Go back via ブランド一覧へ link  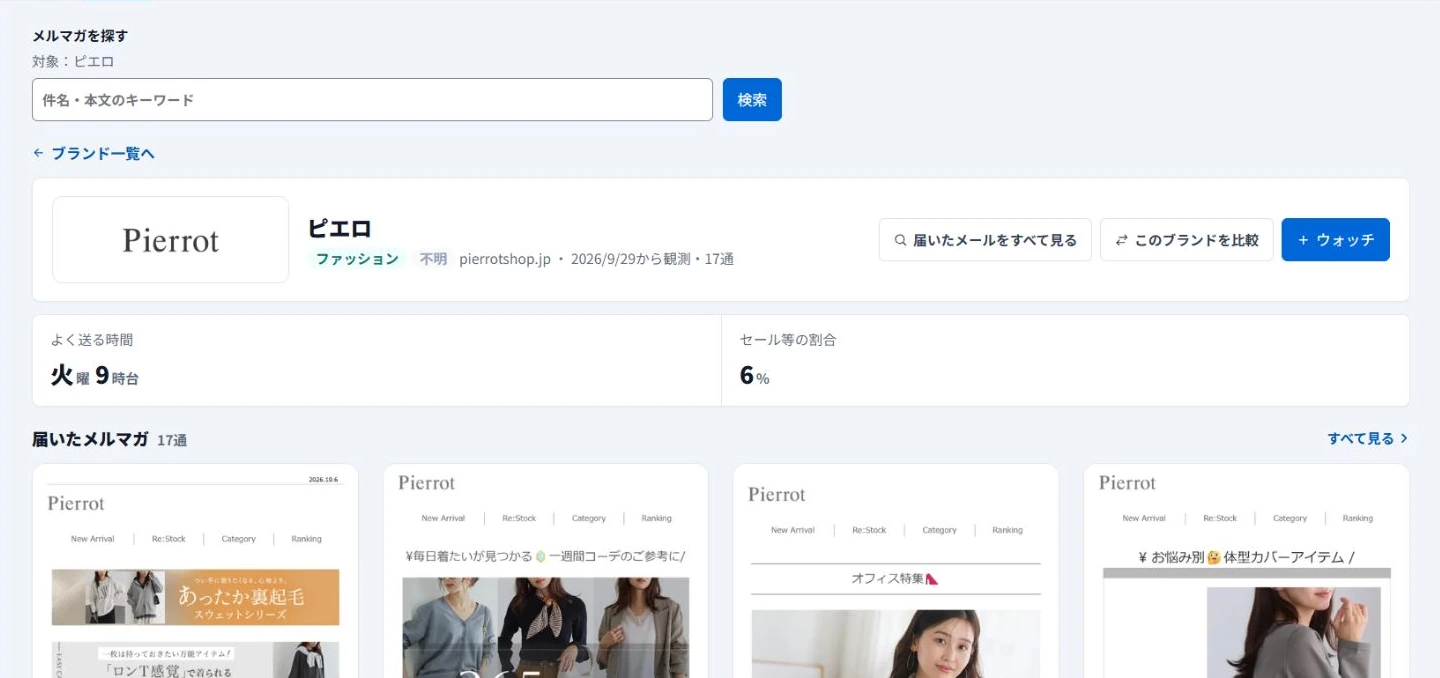coord(94,153)
